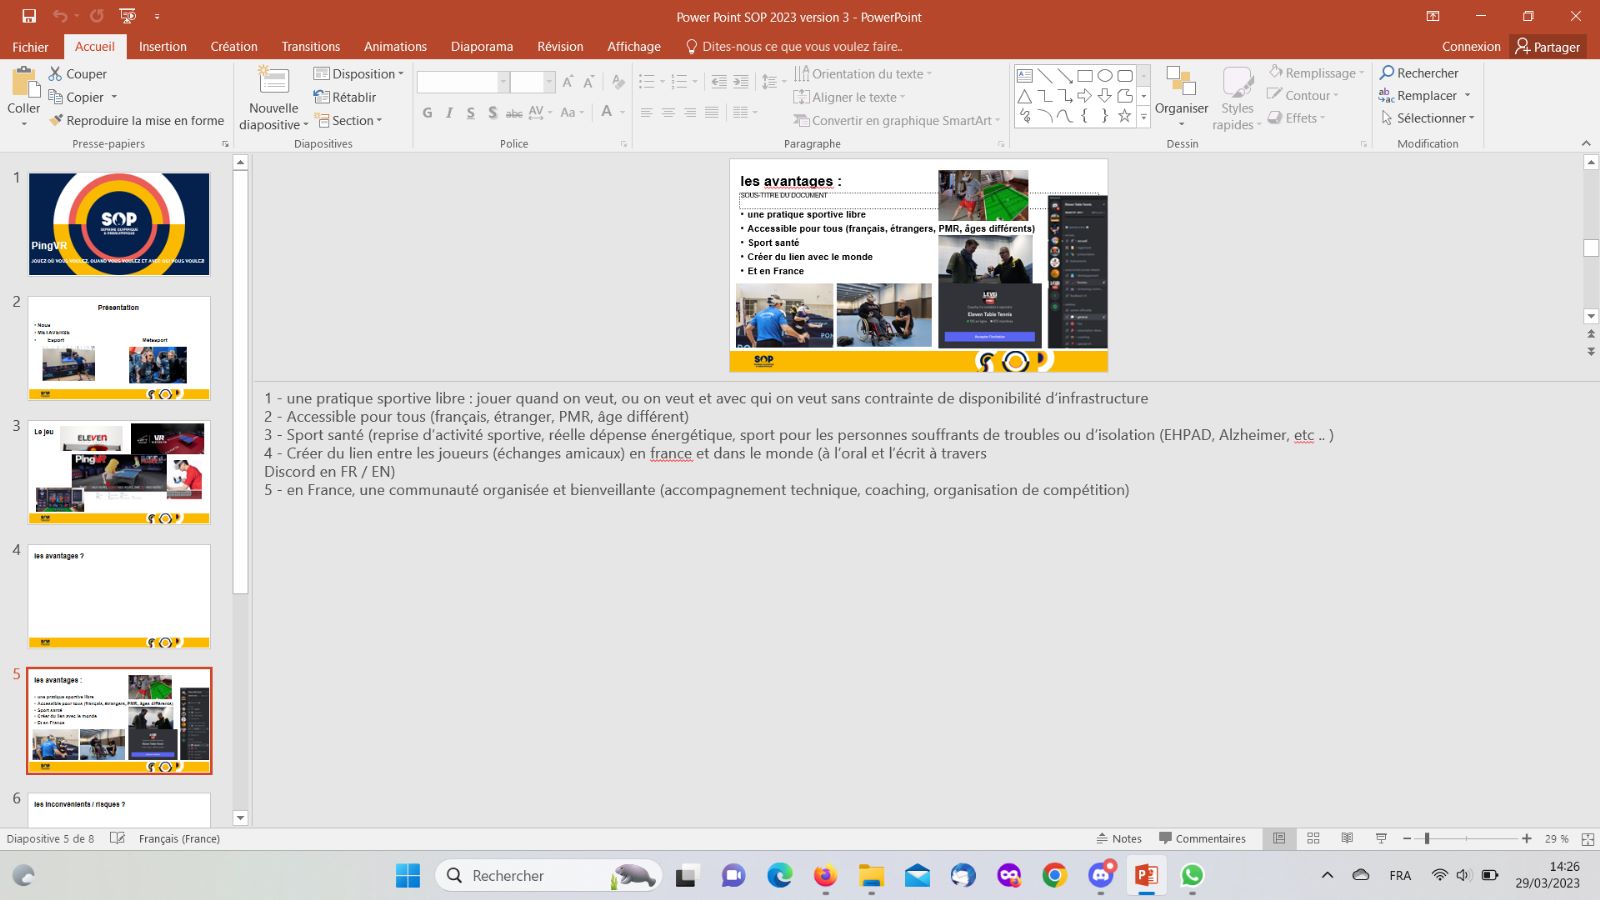The width and height of the screenshot is (1600, 900).
Task: Open the Insertion ribbon tab
Action: point(162,47)
